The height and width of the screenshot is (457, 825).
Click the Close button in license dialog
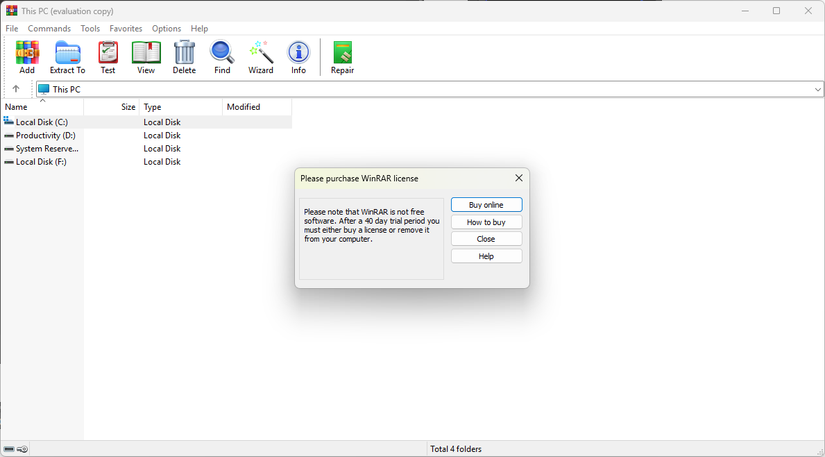click(x=486, y=239)
